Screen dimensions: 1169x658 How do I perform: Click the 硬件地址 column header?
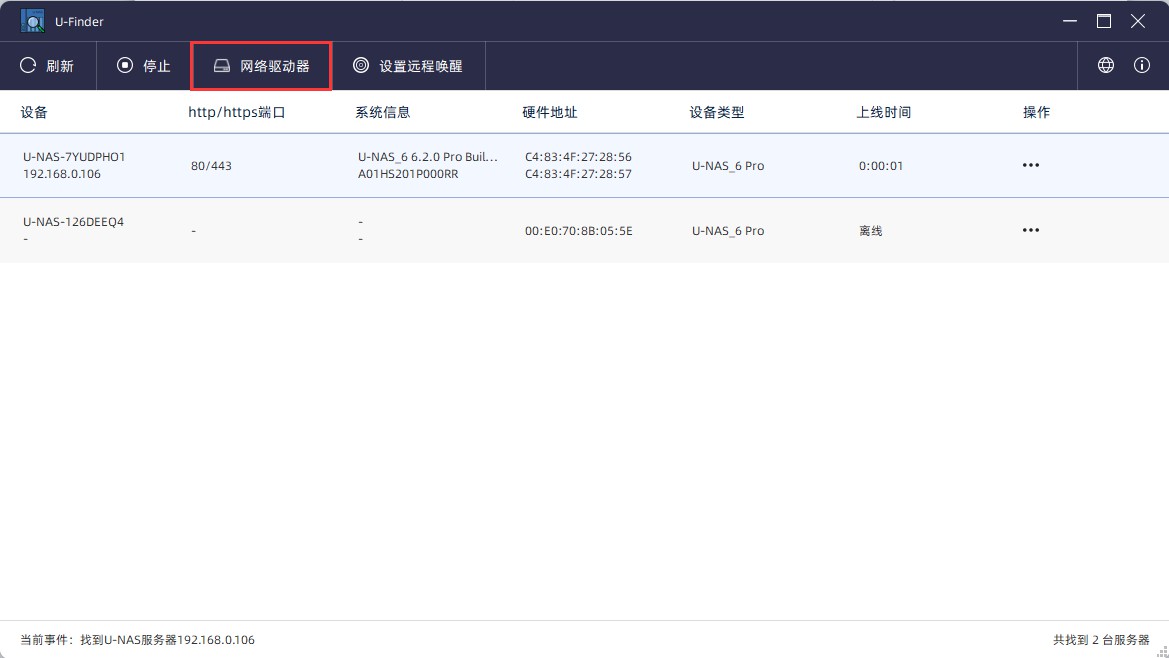click(x=550, y=113)
